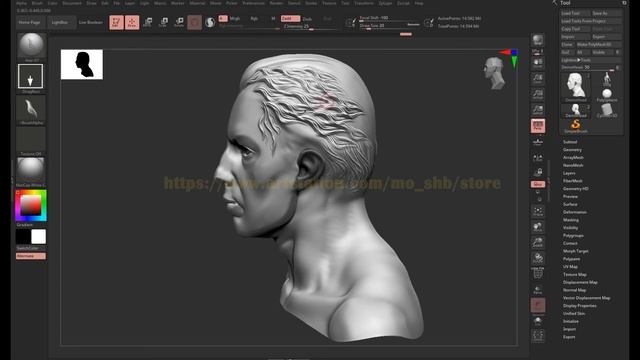Open the brush alpha selector
Viewport: 640px width, 360px height.
[x=31, y=109]
